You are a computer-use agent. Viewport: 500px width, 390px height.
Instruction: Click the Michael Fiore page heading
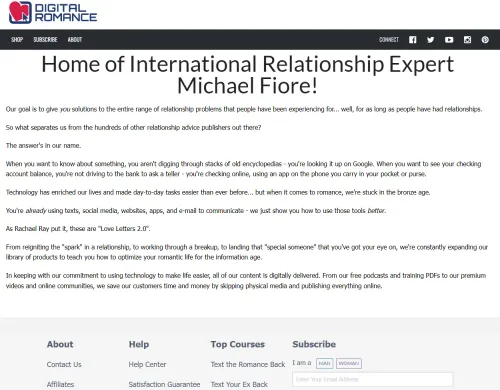point(247,75)
